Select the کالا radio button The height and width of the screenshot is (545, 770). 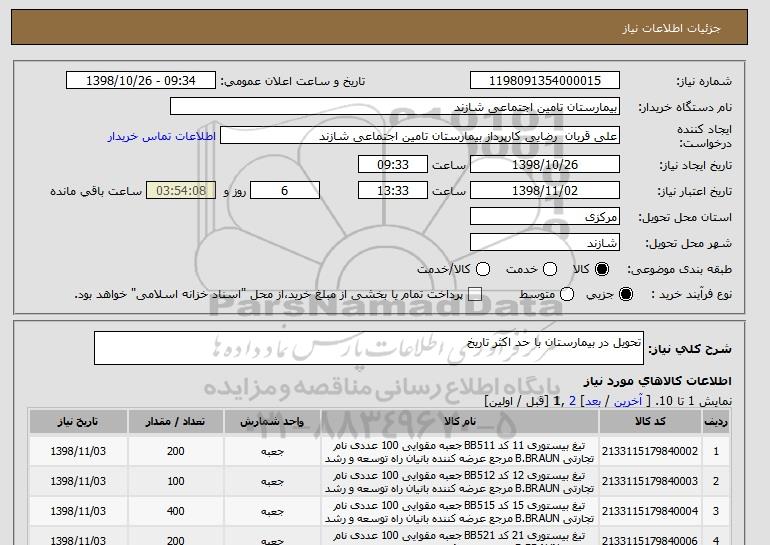coord(602,269)
